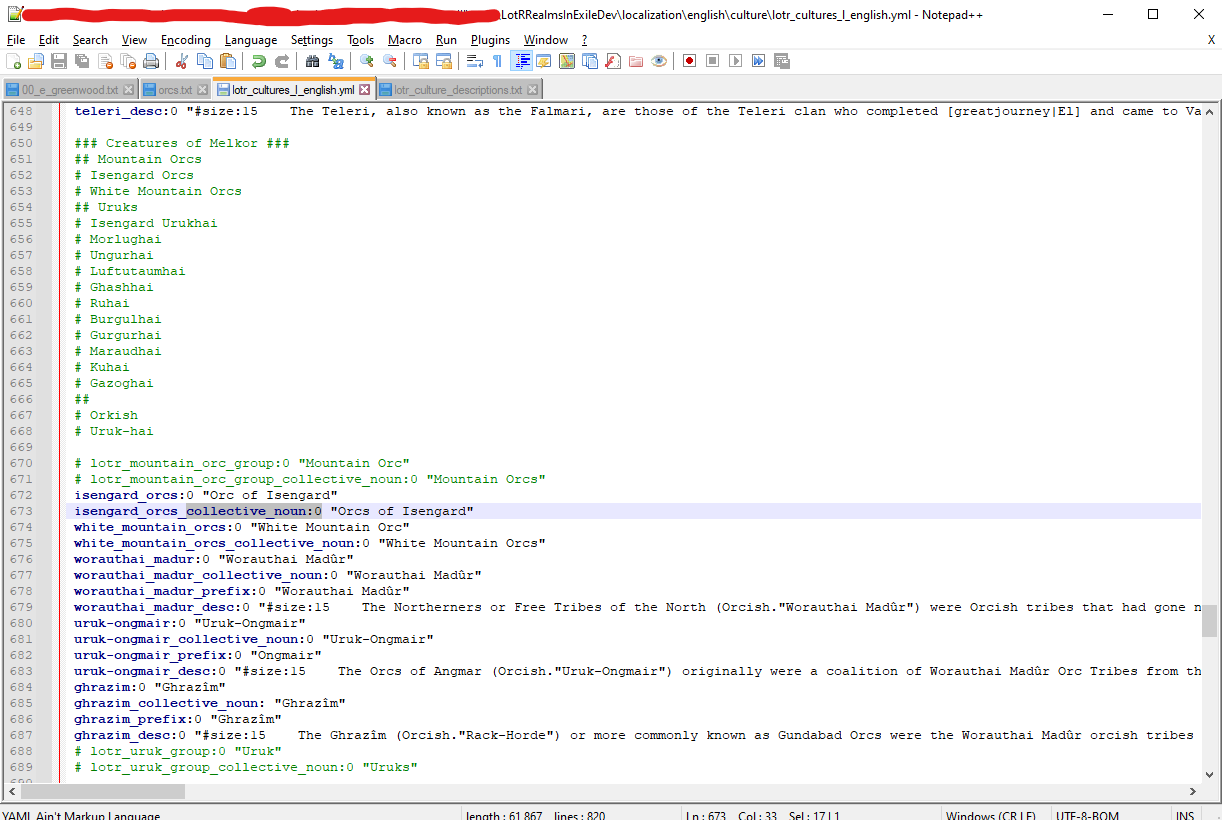Open the File menu

16,40
